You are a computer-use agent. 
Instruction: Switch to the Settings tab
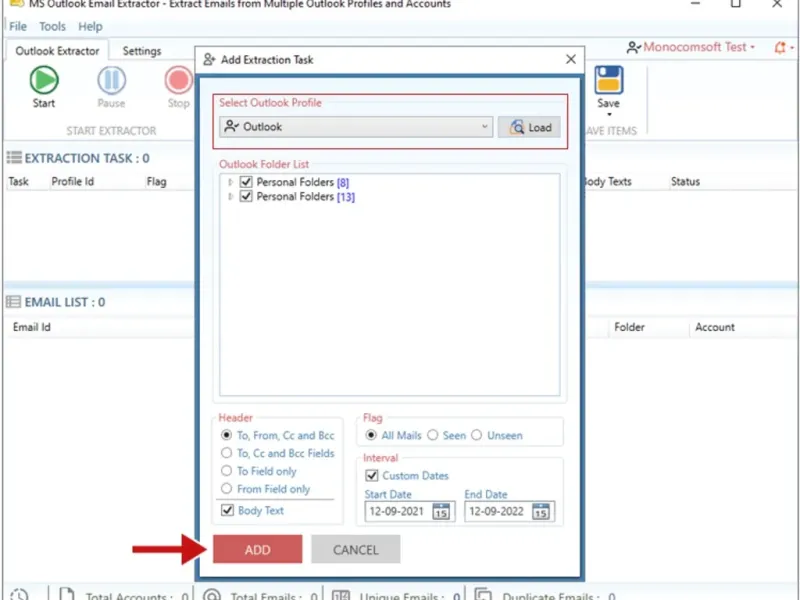point(142,51)
